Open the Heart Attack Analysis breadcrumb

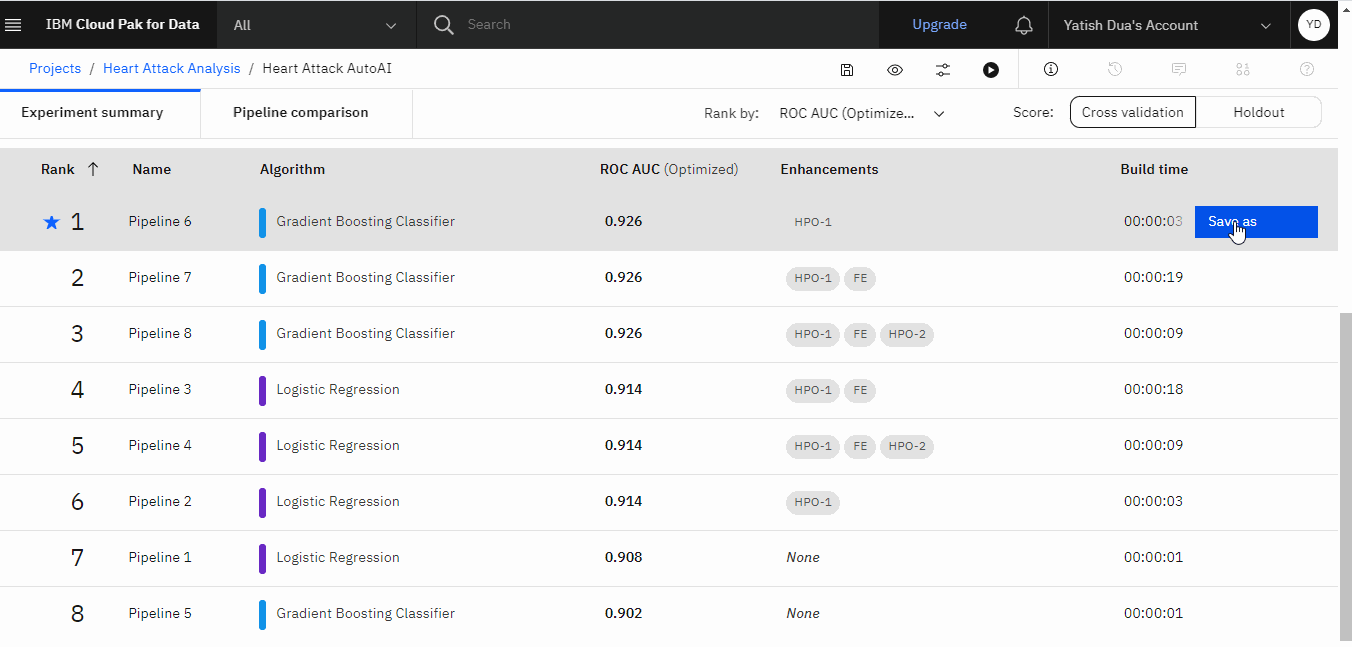(x=172, y=68)
